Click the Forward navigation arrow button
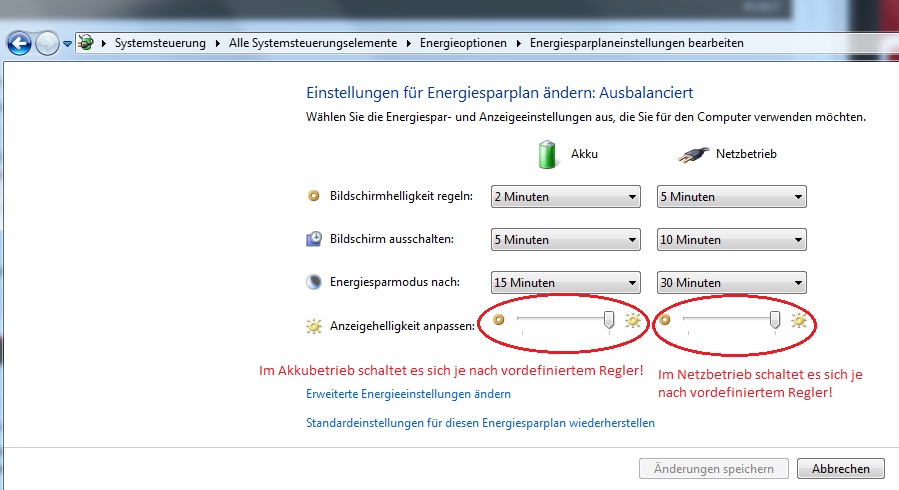 (47, 44)
